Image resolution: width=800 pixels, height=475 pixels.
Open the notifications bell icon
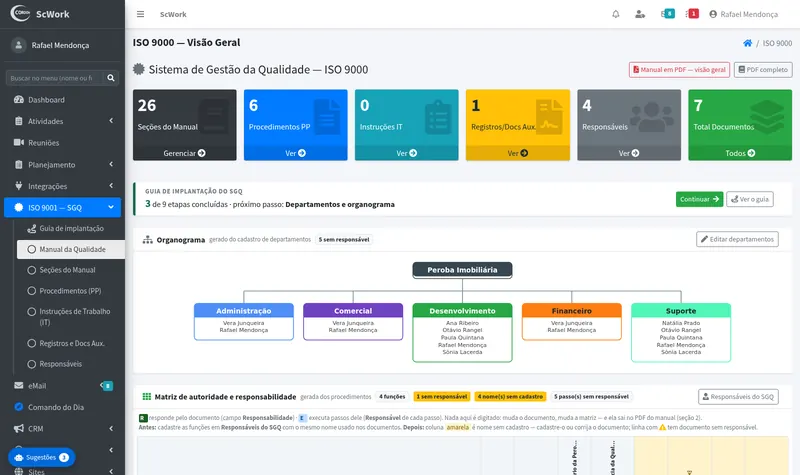click(616, 14)
